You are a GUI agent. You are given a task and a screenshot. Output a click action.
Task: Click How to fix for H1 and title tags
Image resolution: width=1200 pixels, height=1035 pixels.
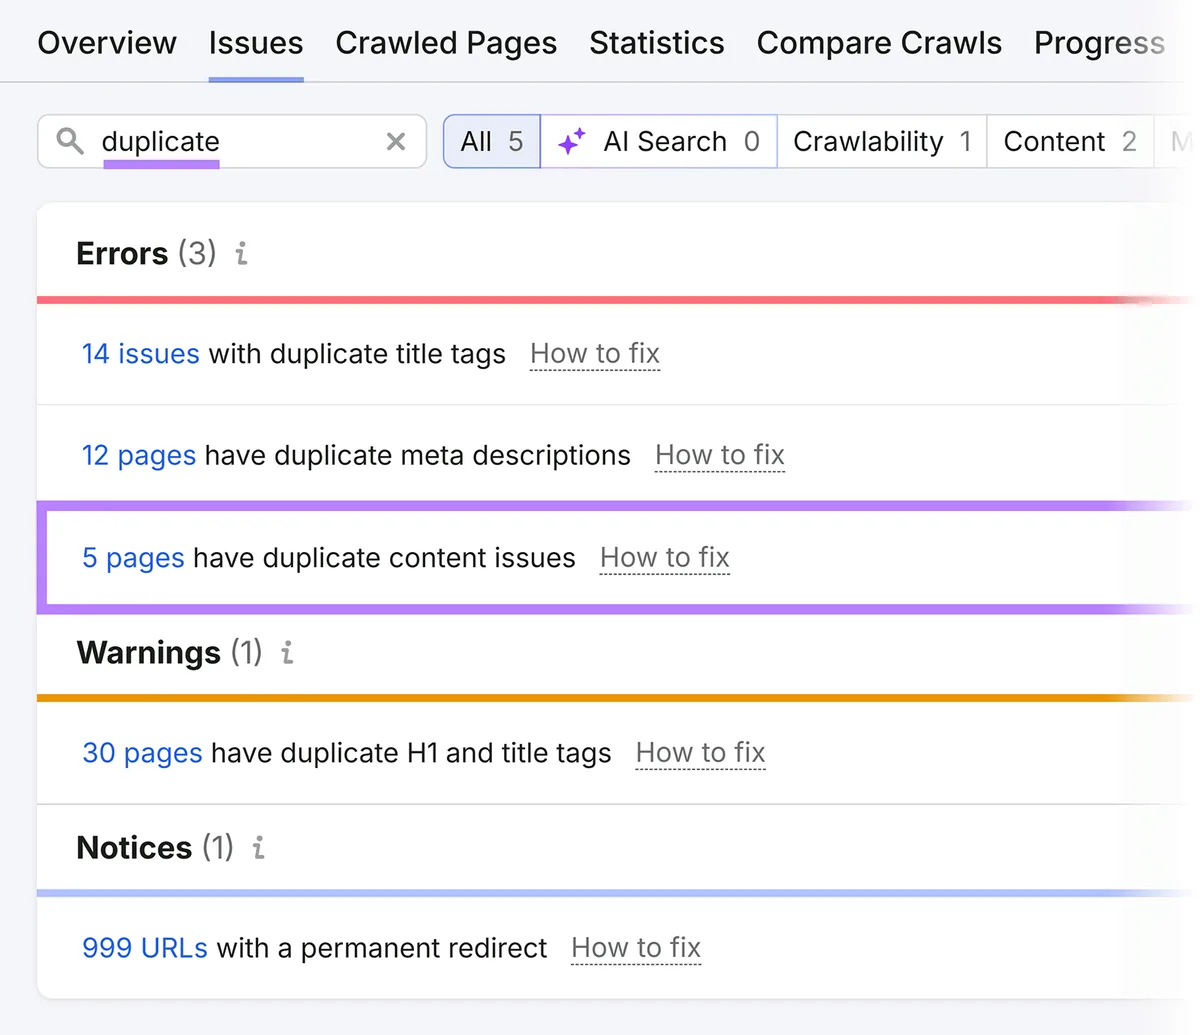[701, 753]
